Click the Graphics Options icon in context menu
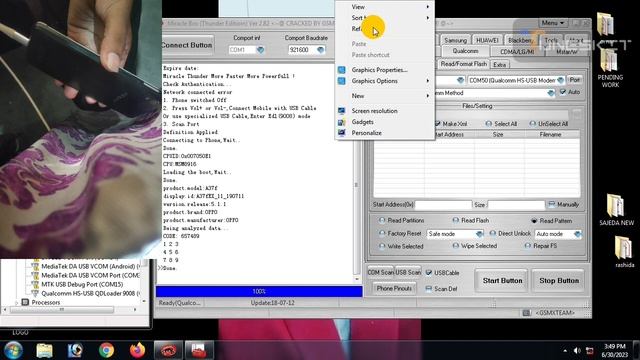Viewport: 640px width, 360px height. coord(342,81)
